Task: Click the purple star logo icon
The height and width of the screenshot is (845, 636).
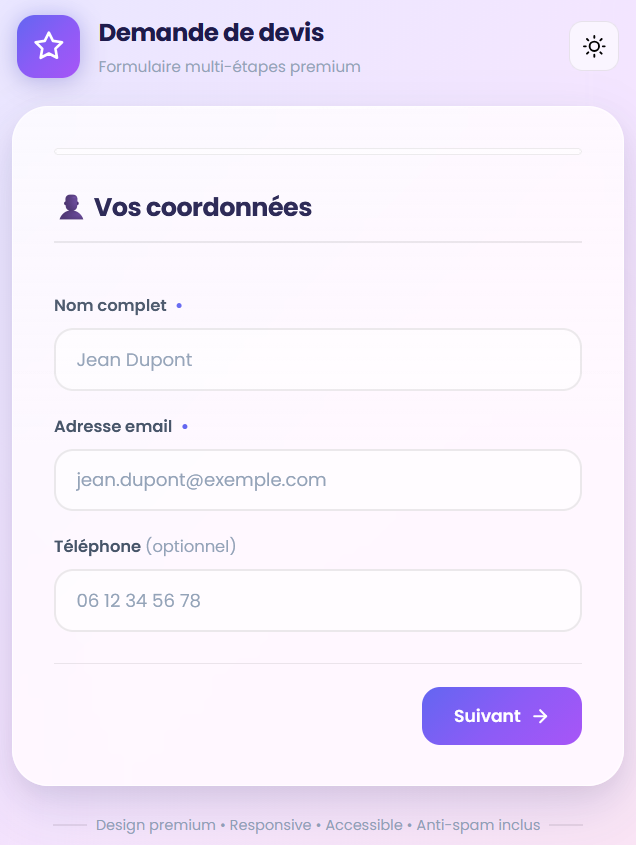Action: [x=48, y=46]
